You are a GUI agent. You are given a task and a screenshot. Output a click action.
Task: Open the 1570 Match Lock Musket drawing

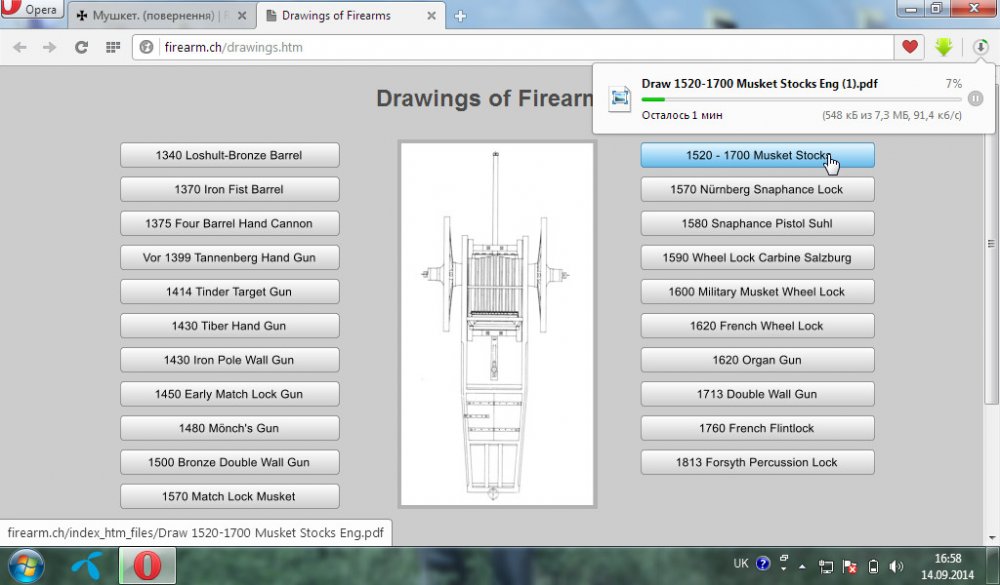click(x=230, y=496)
